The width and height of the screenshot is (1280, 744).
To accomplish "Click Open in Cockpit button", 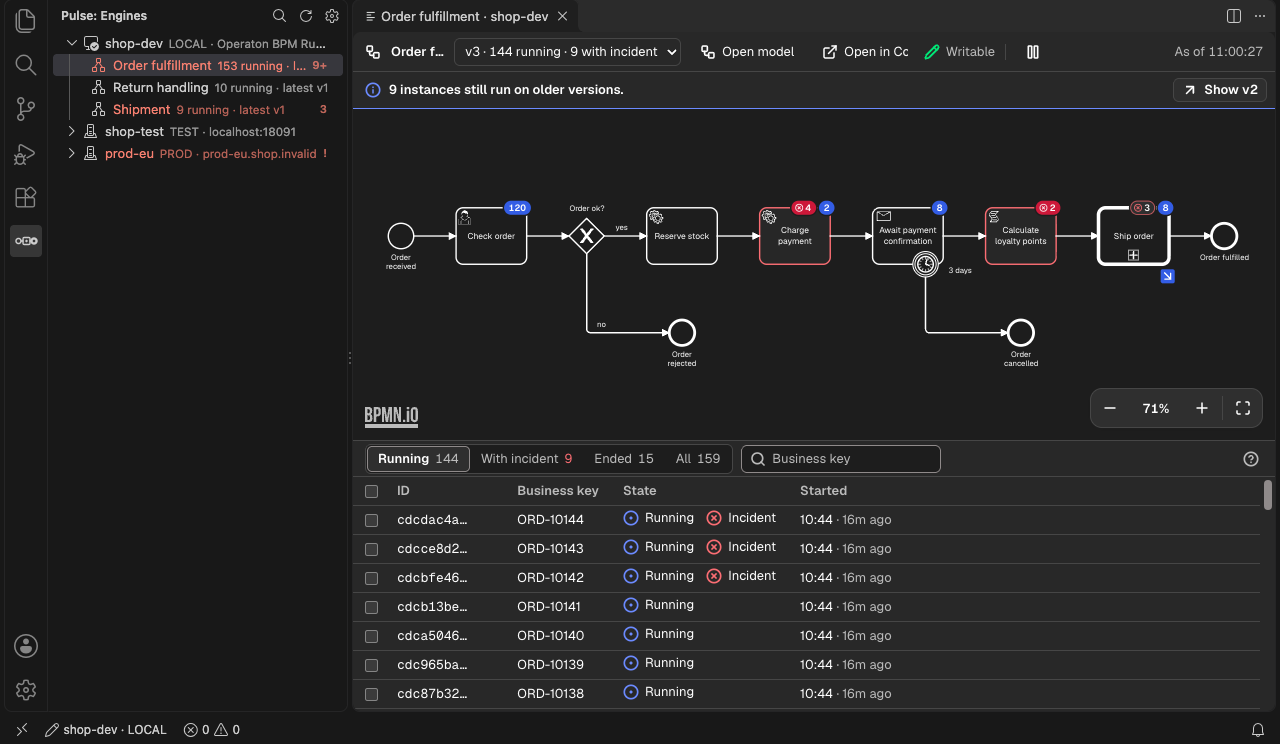I will coord(865,52).
